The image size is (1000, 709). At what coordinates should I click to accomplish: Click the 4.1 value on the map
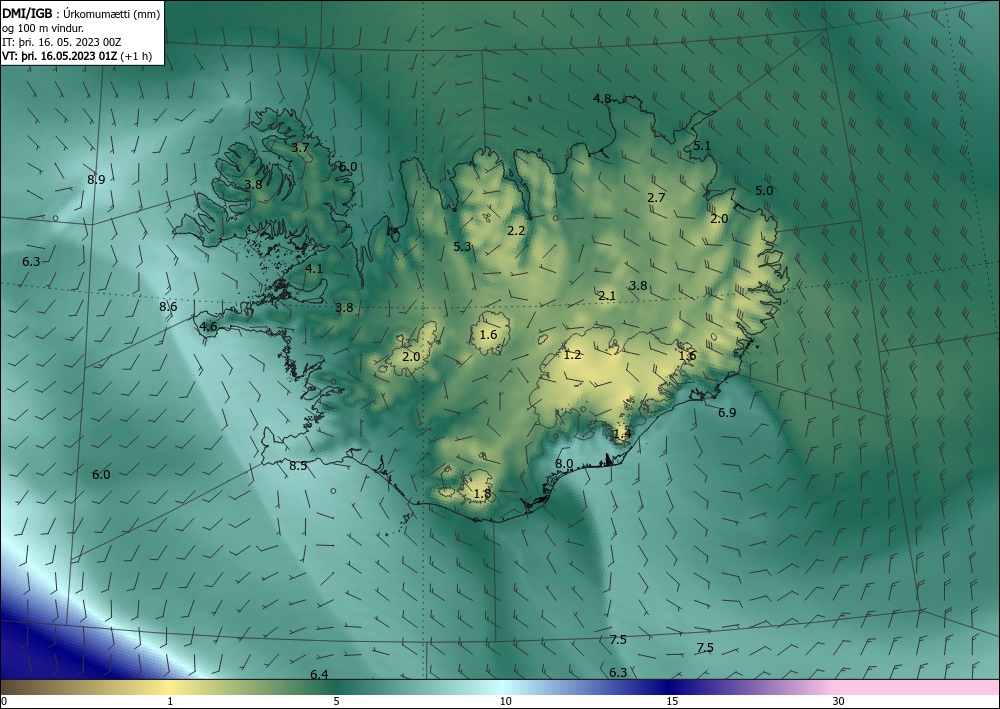click(314, 269)
